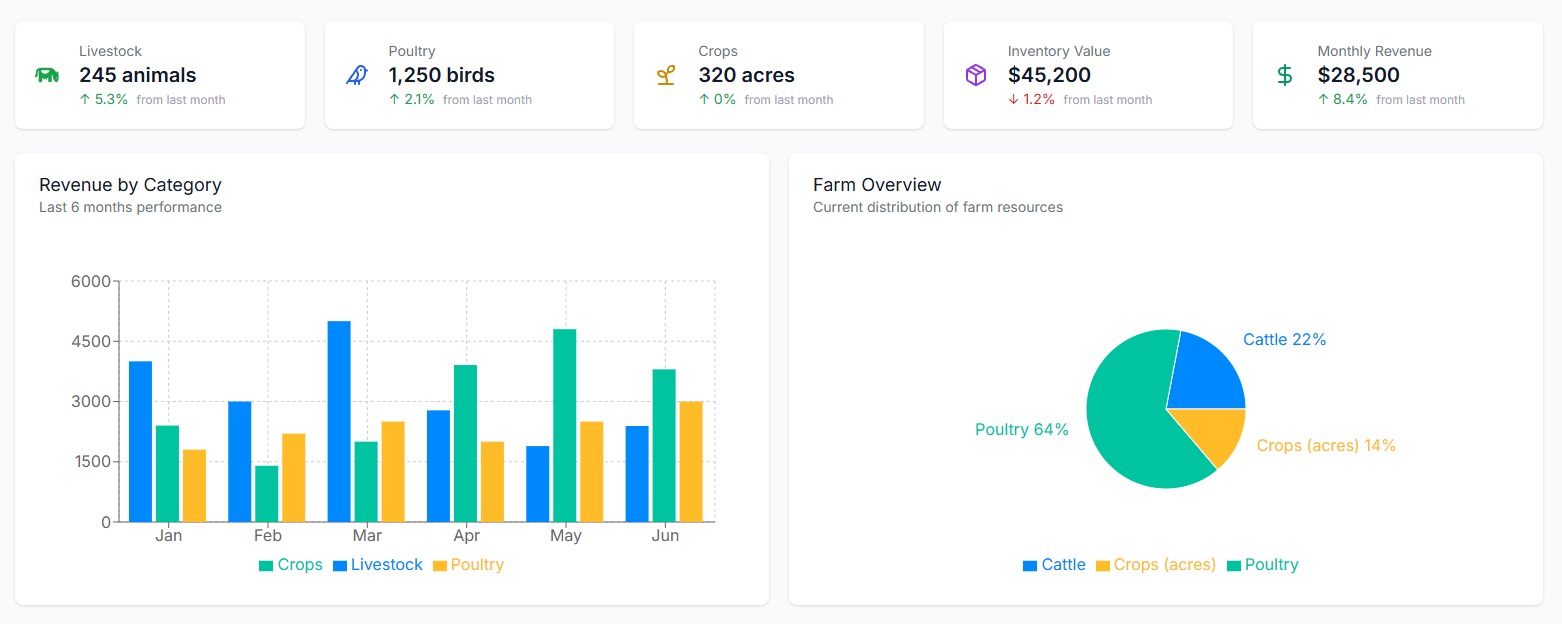The height and width of the screenshot is (624, 1562).
Task: Toggle Crops series in bar chart legend
Action: 291,565
